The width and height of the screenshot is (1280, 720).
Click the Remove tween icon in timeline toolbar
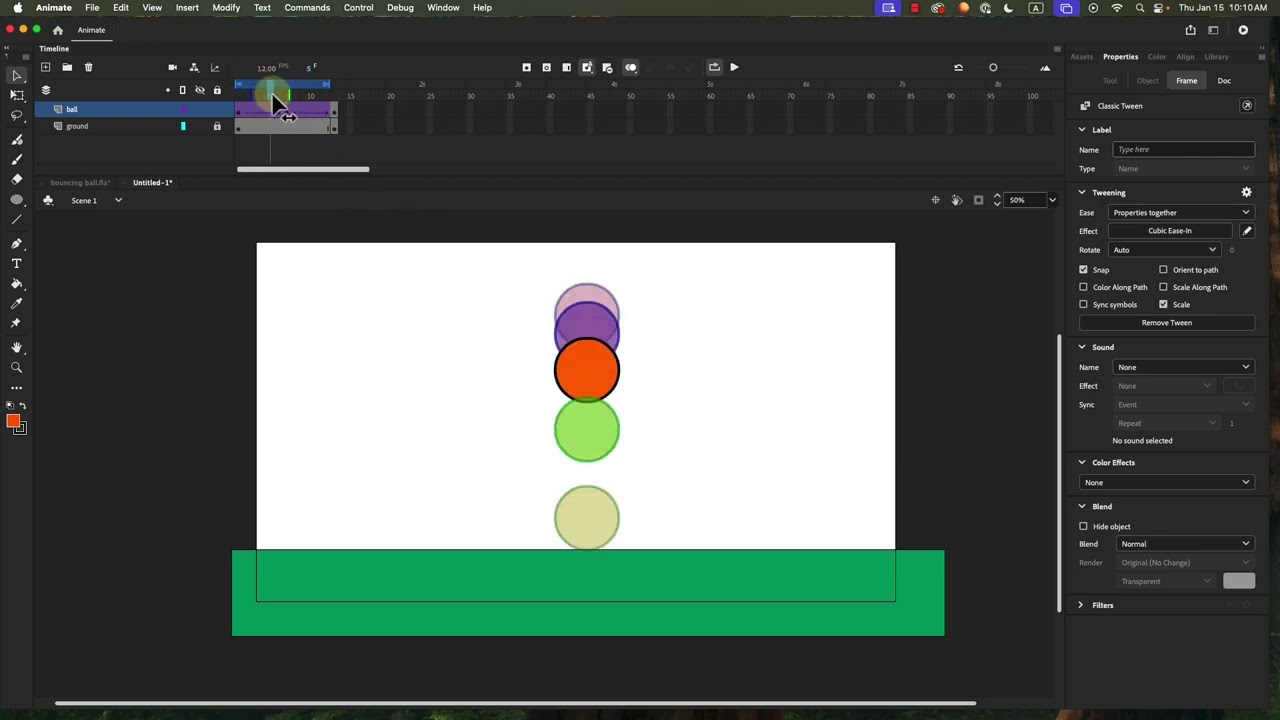[607, 67]
